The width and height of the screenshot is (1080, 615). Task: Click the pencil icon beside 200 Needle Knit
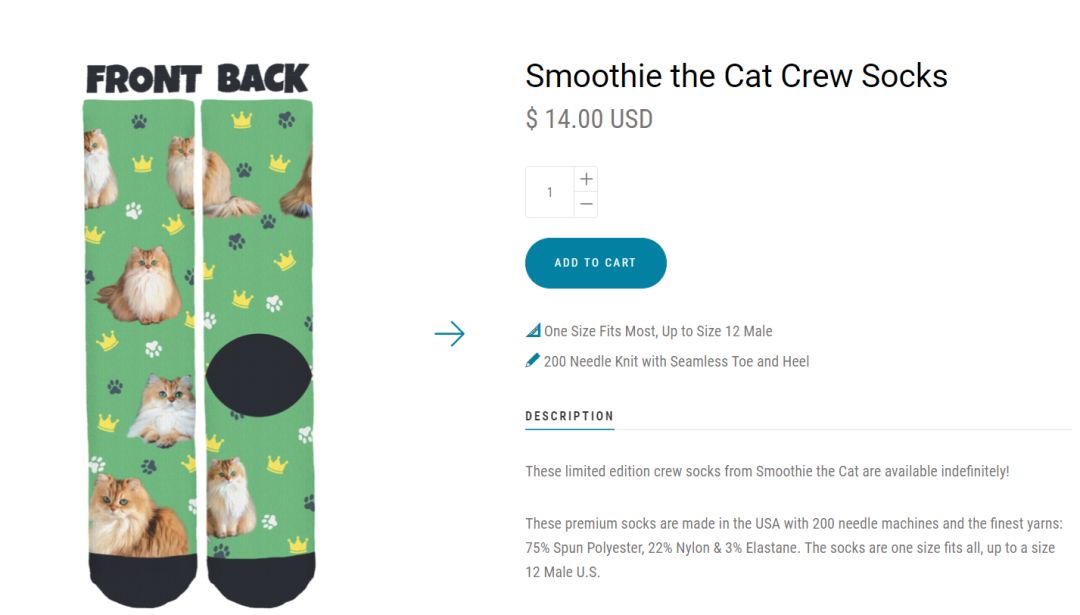pyautogui.click(x=533, y=361)
